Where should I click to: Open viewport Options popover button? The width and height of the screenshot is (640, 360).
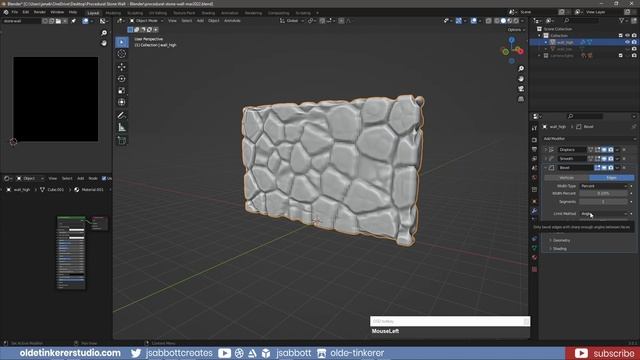point(516,30)
